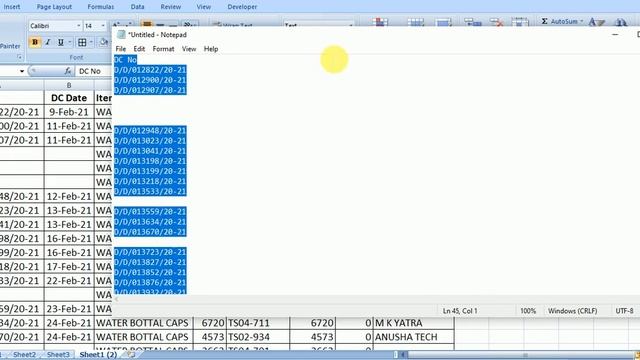This screenshot has height=360, width=640.
Task: Click Notepad line D/D/013023/20-21
Action: click(x=150, y=141)
